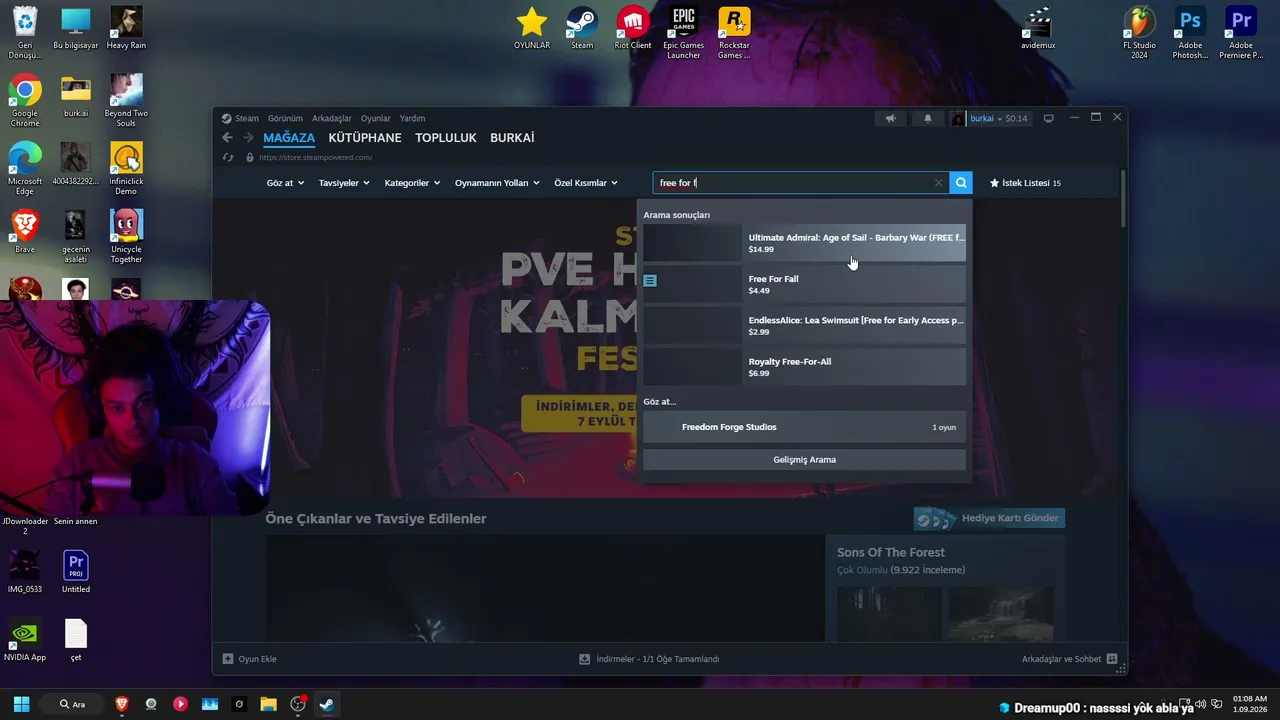This screenshot has height=720, width=1280.
Task: Go forward in Steam navigation
Action: [x=247, y=138]
